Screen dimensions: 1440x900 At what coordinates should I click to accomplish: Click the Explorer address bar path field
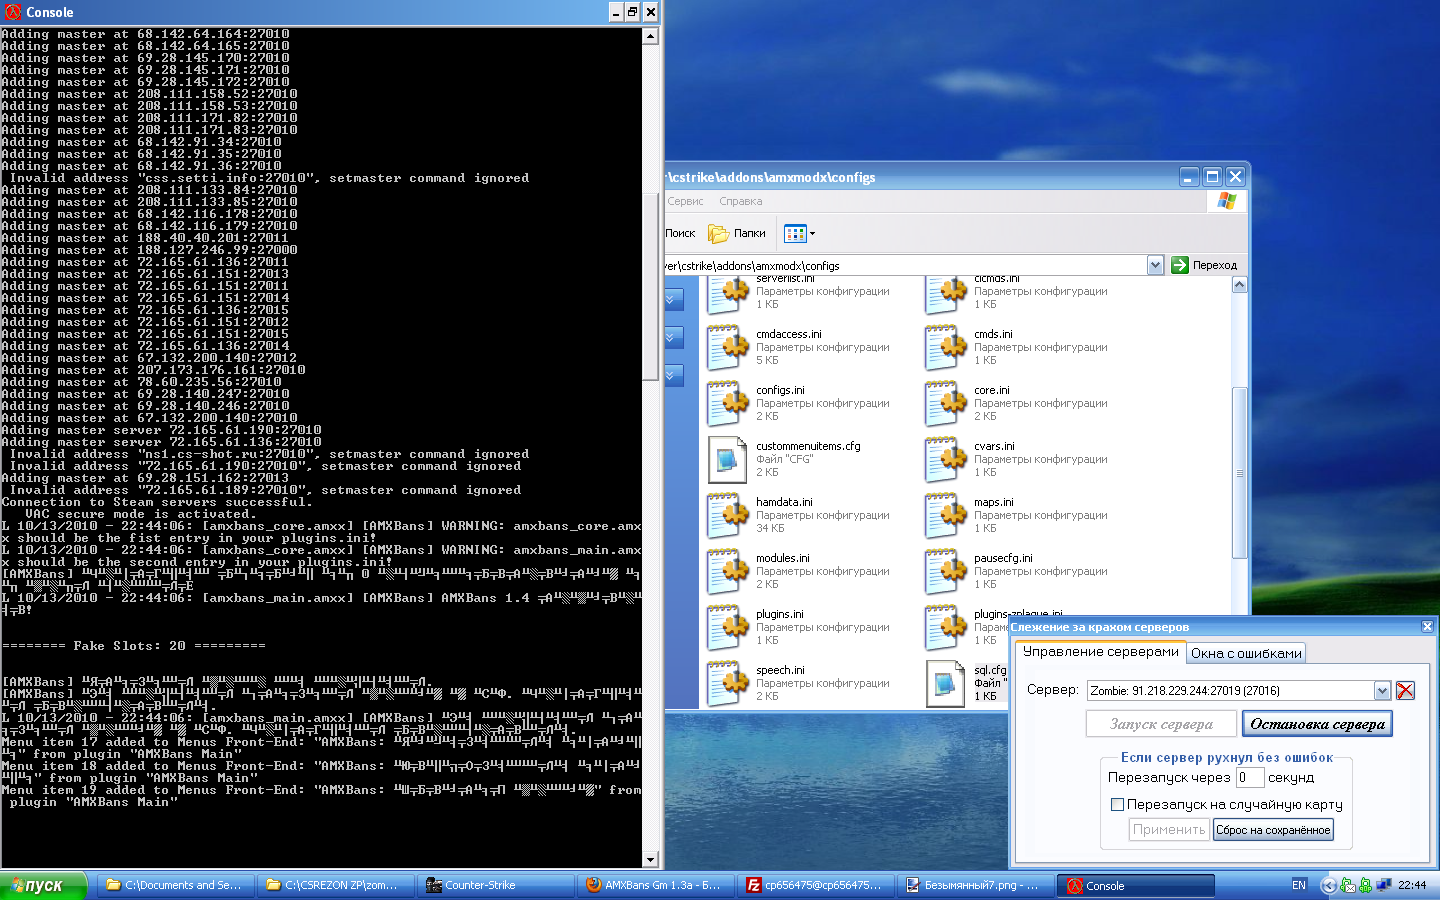pos(905,265)
